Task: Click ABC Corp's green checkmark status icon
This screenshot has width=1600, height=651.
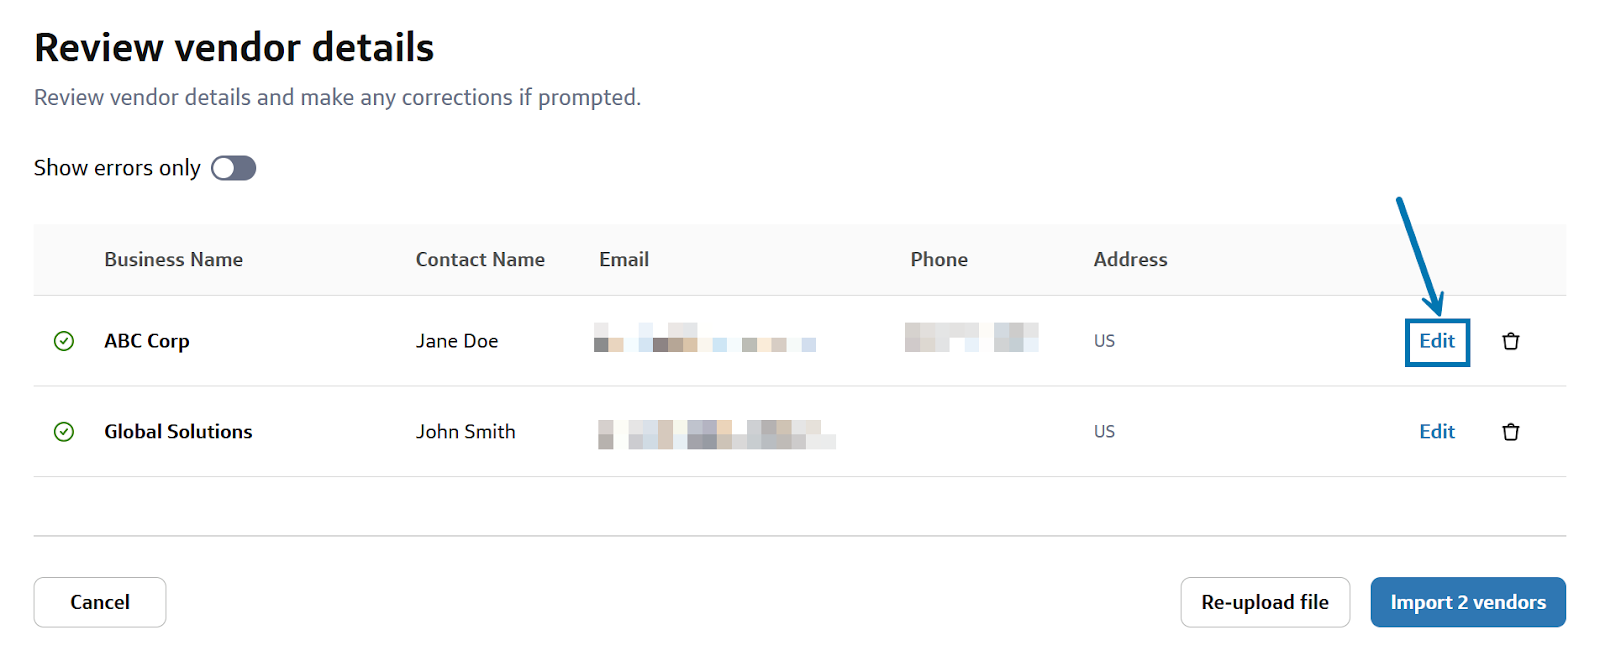Action: click(64, 341)
